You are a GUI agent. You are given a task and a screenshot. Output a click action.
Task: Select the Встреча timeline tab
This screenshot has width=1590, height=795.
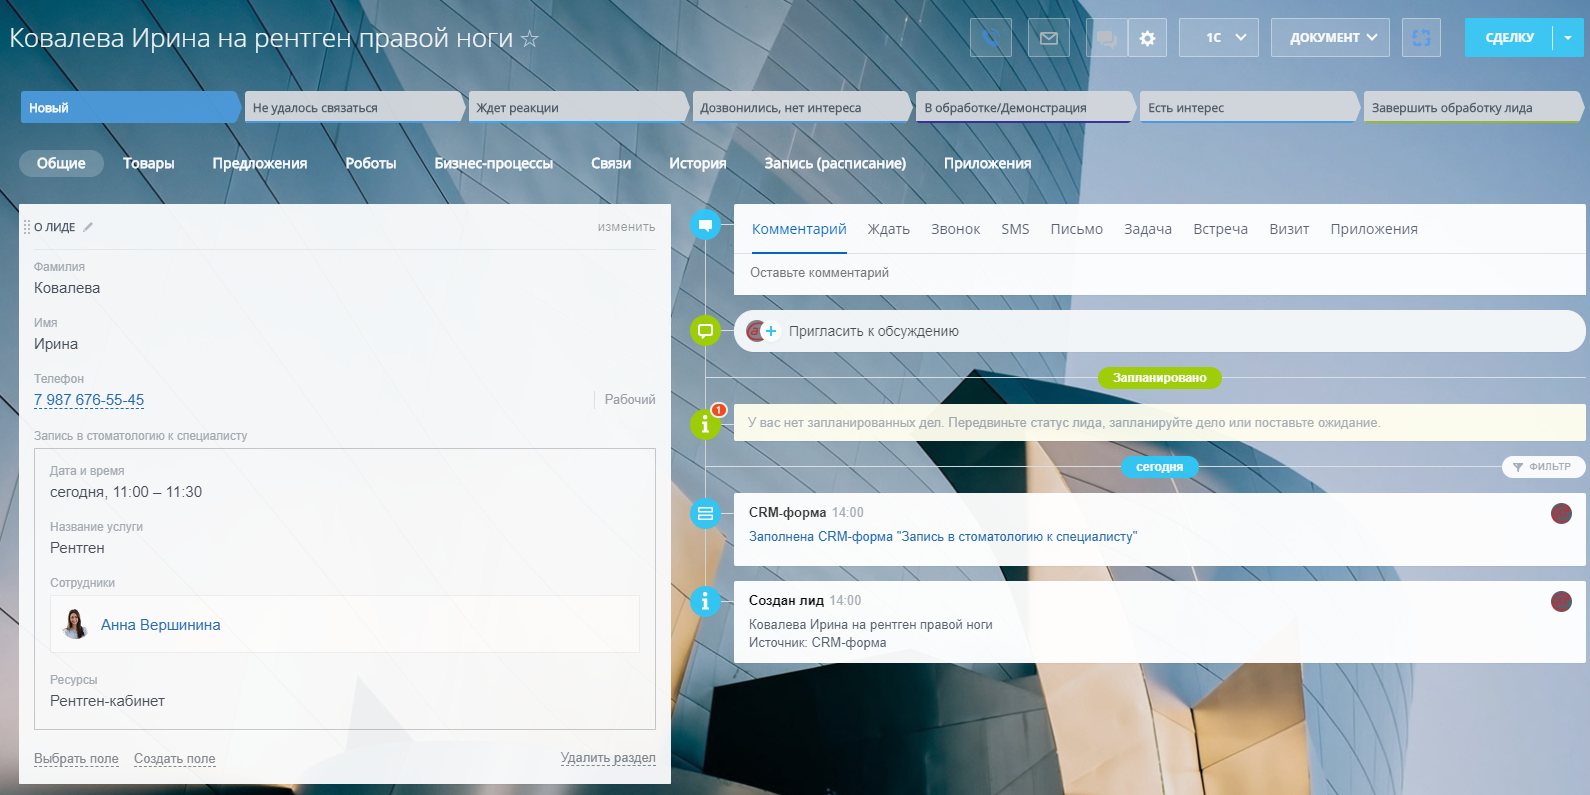click(1220, 229)
